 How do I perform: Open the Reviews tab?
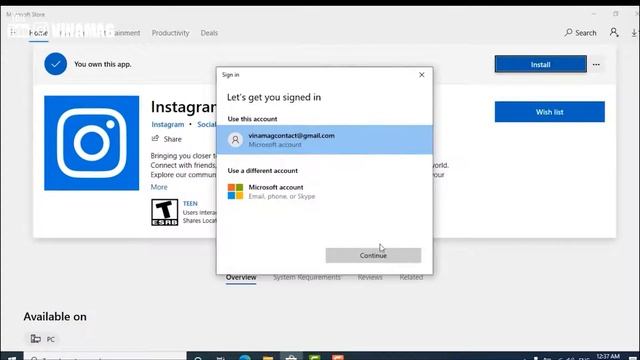click(x=370, y=278)
